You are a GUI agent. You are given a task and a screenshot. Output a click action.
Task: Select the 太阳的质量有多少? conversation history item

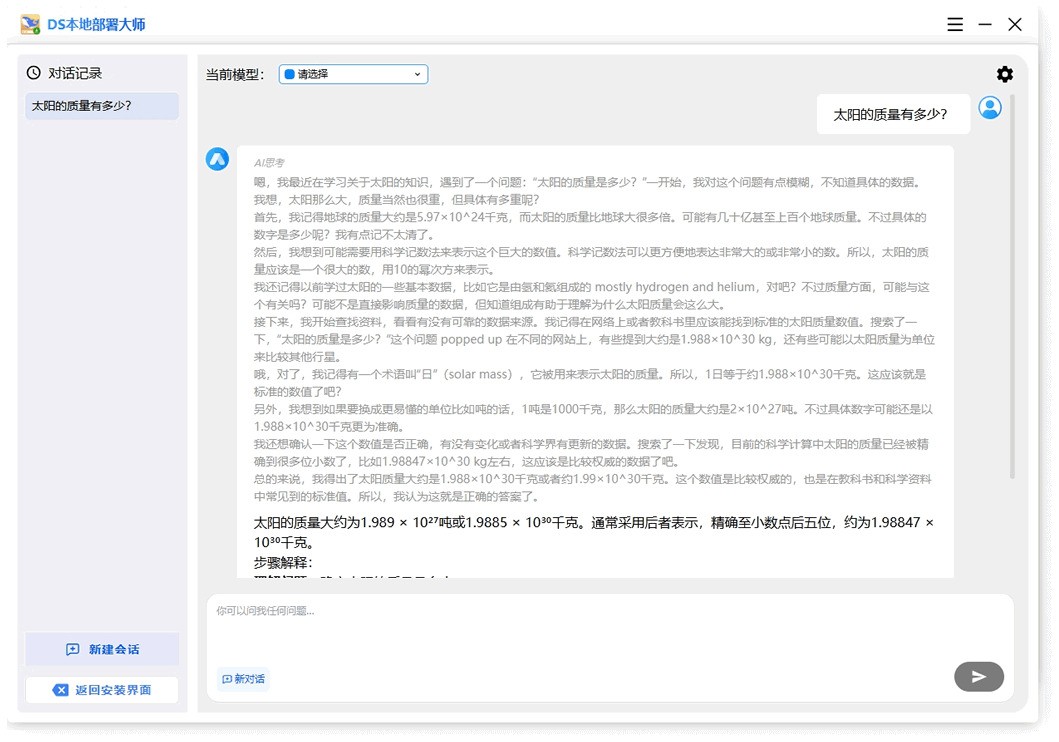click(102, 106)
